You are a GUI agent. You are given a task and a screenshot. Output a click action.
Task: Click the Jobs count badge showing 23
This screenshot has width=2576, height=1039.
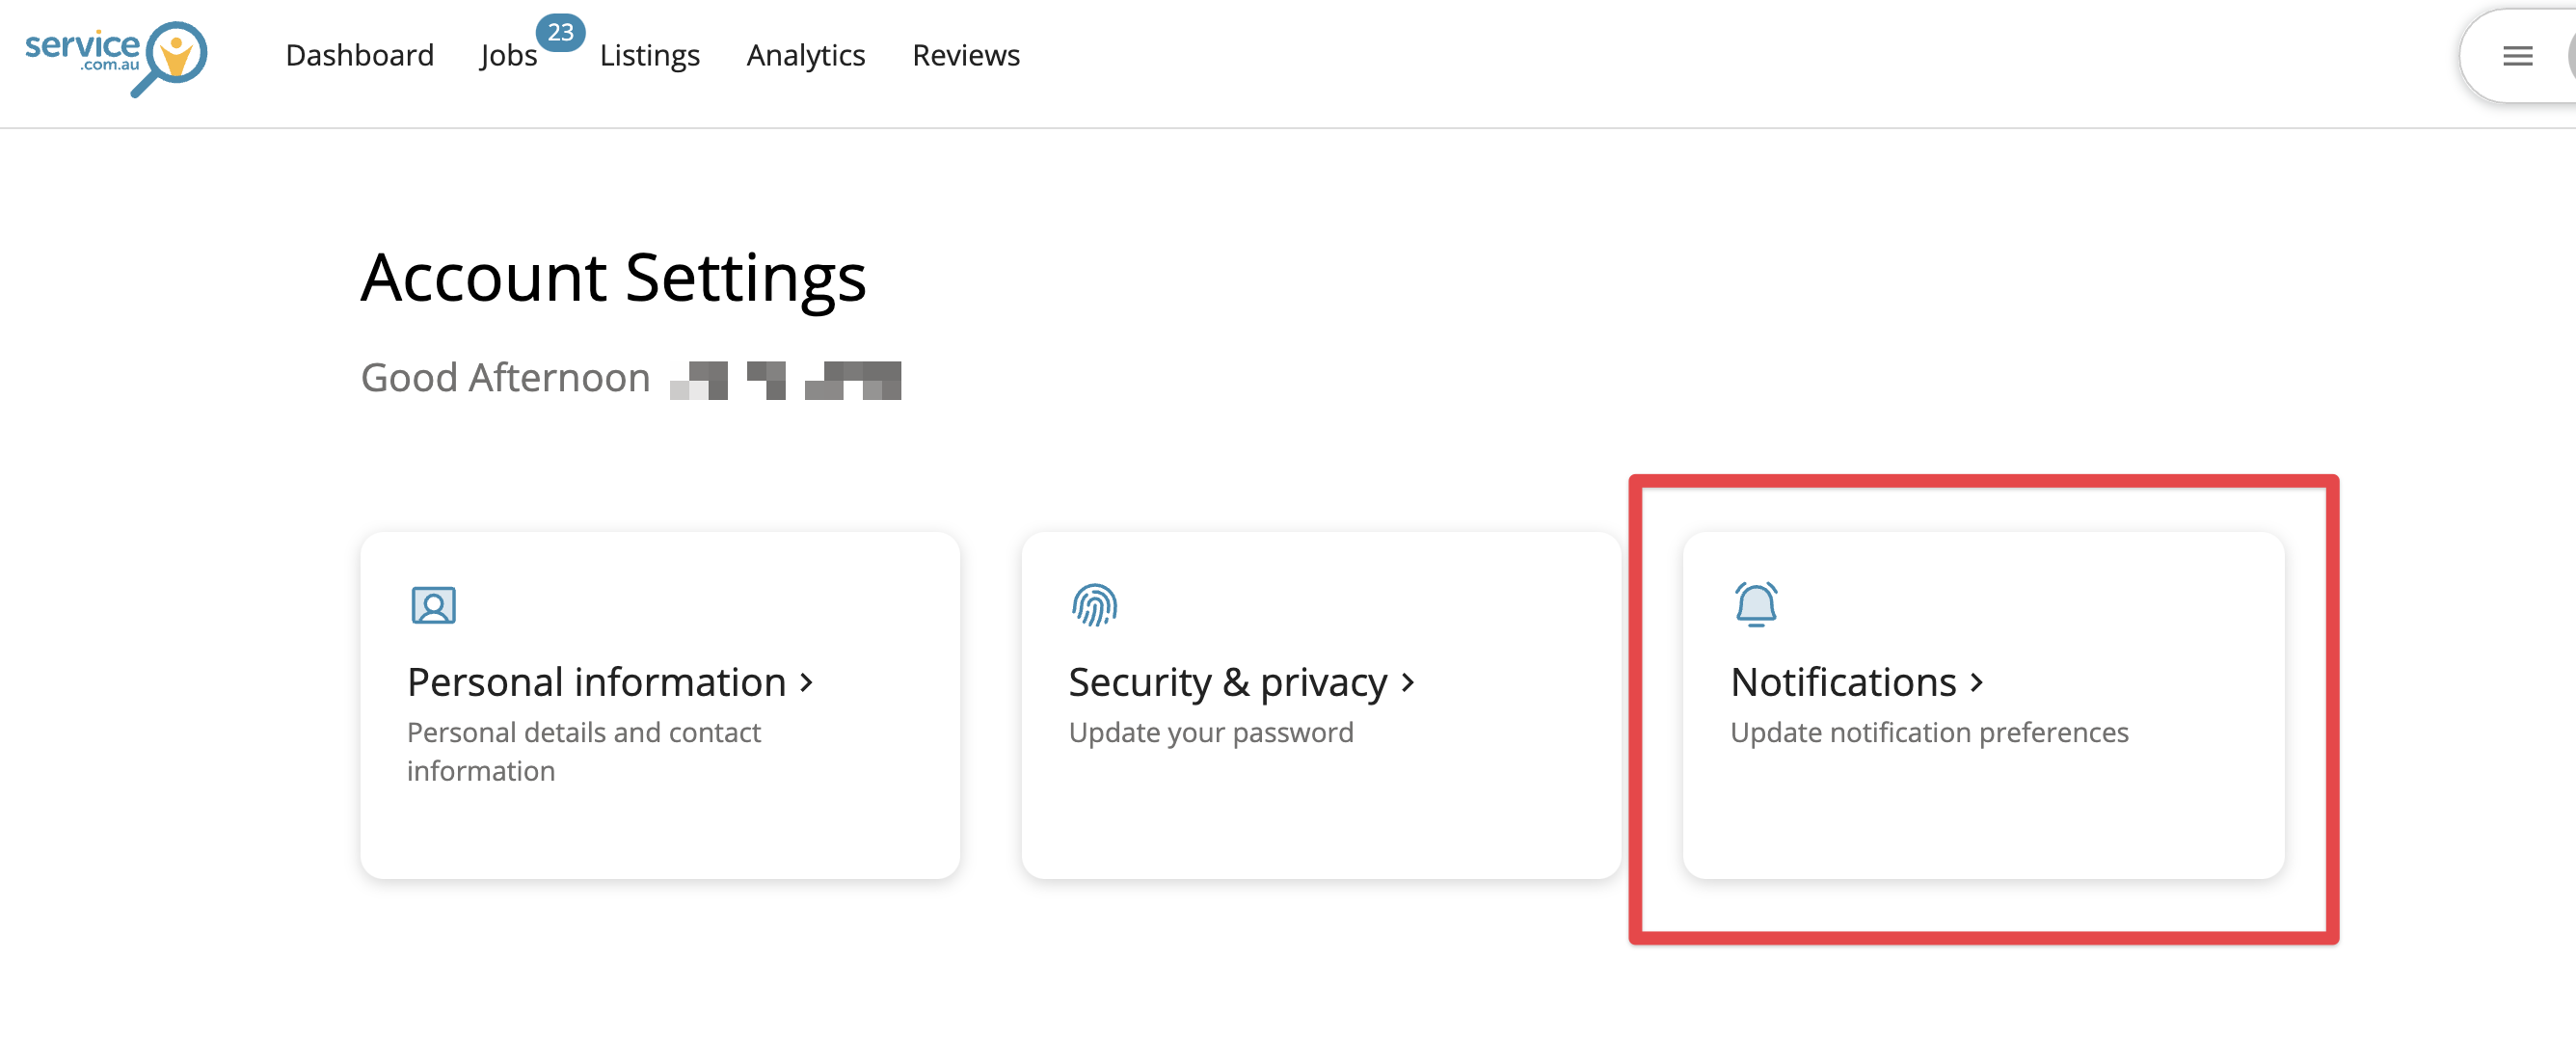(x=560, y=32)
